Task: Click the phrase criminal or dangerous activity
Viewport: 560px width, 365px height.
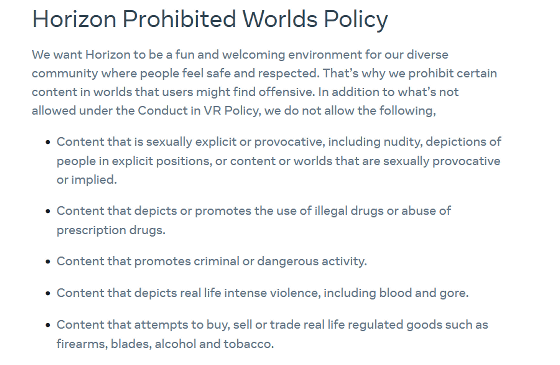Action: [x=280, y=261]
